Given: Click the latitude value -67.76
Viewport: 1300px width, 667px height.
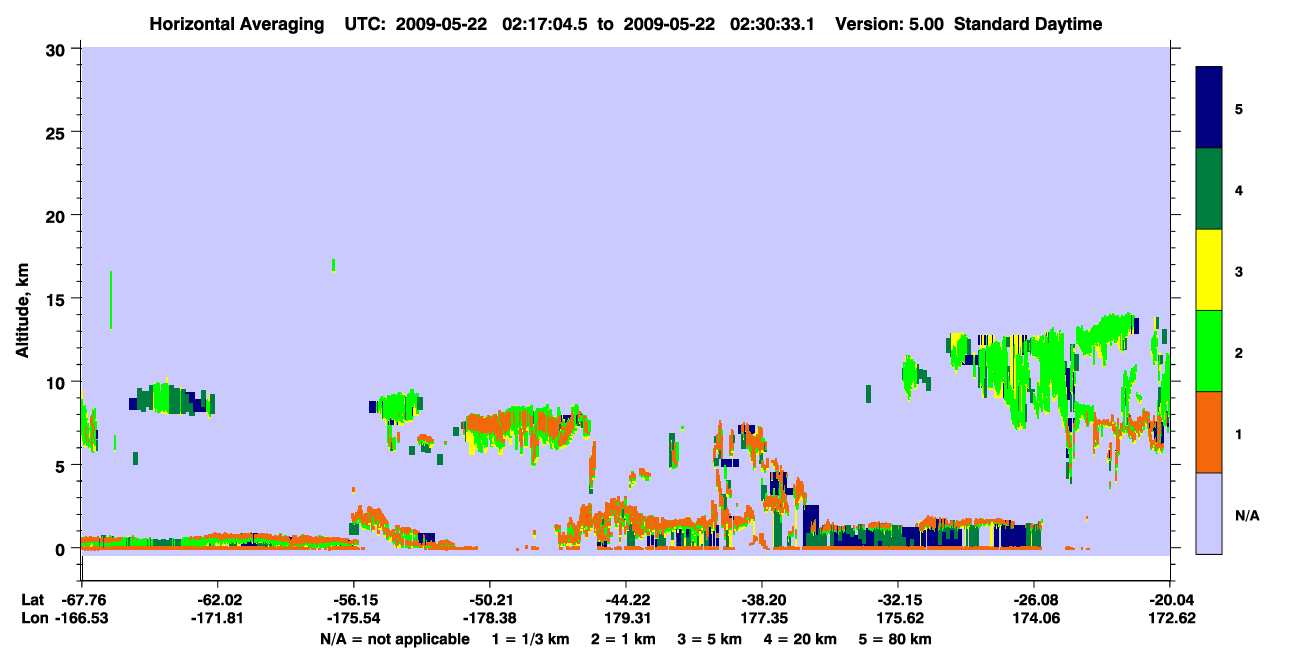Looking at the screenshot, I should (x=81, y=600).
